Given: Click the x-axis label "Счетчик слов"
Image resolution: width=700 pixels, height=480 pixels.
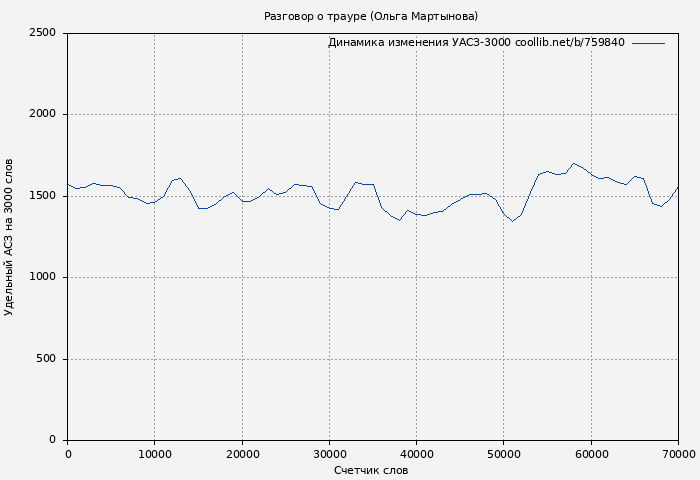Looking at the screenshot, I should [x=371, y=470].
